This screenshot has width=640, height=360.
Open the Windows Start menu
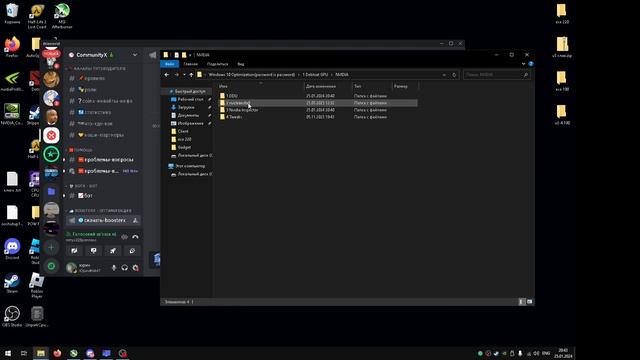(8, 353)
